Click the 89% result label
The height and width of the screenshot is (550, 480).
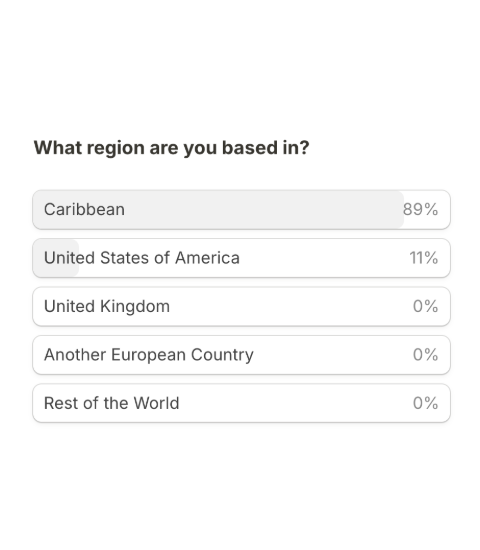(x=420, y=209)
